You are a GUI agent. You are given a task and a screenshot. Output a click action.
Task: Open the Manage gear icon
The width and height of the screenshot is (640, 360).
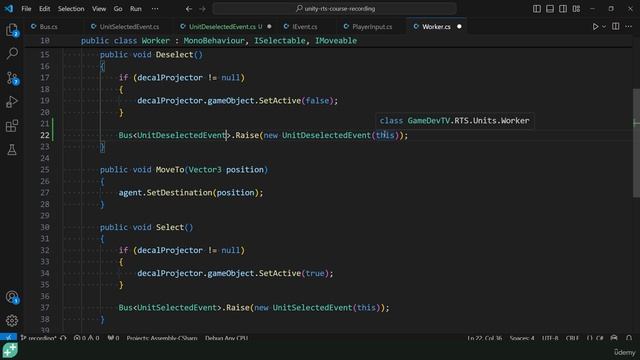click(12, 320)
